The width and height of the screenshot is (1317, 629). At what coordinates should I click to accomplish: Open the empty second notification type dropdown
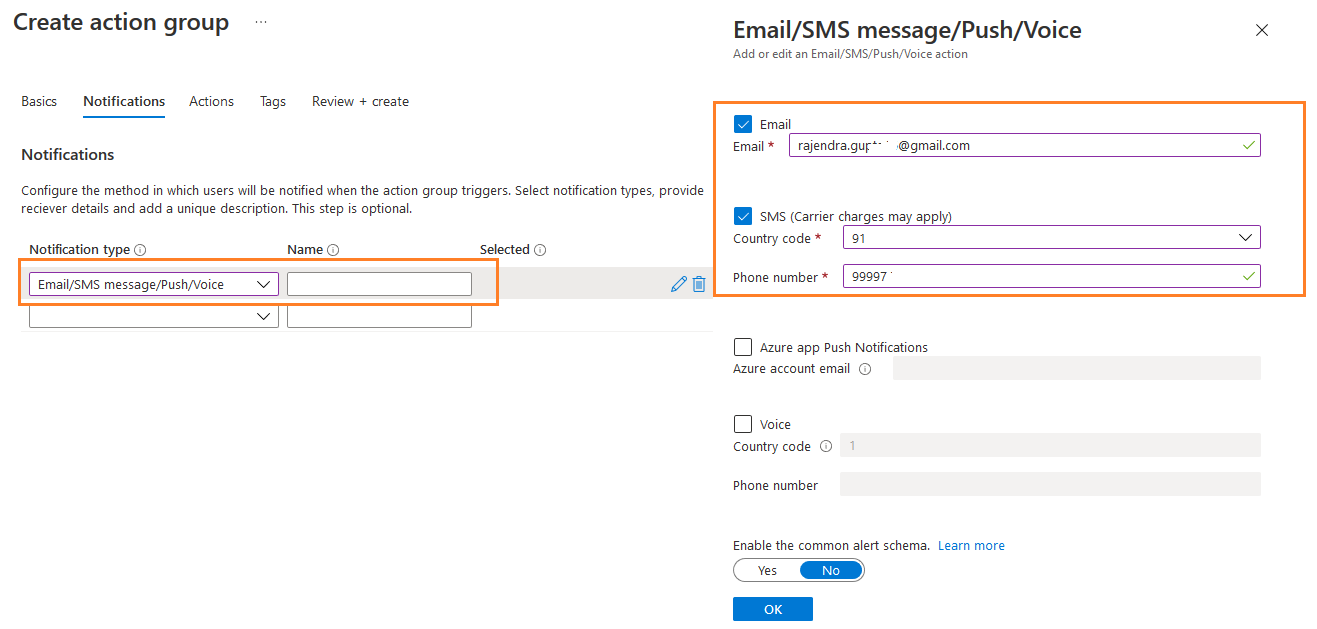coord(264,316)
